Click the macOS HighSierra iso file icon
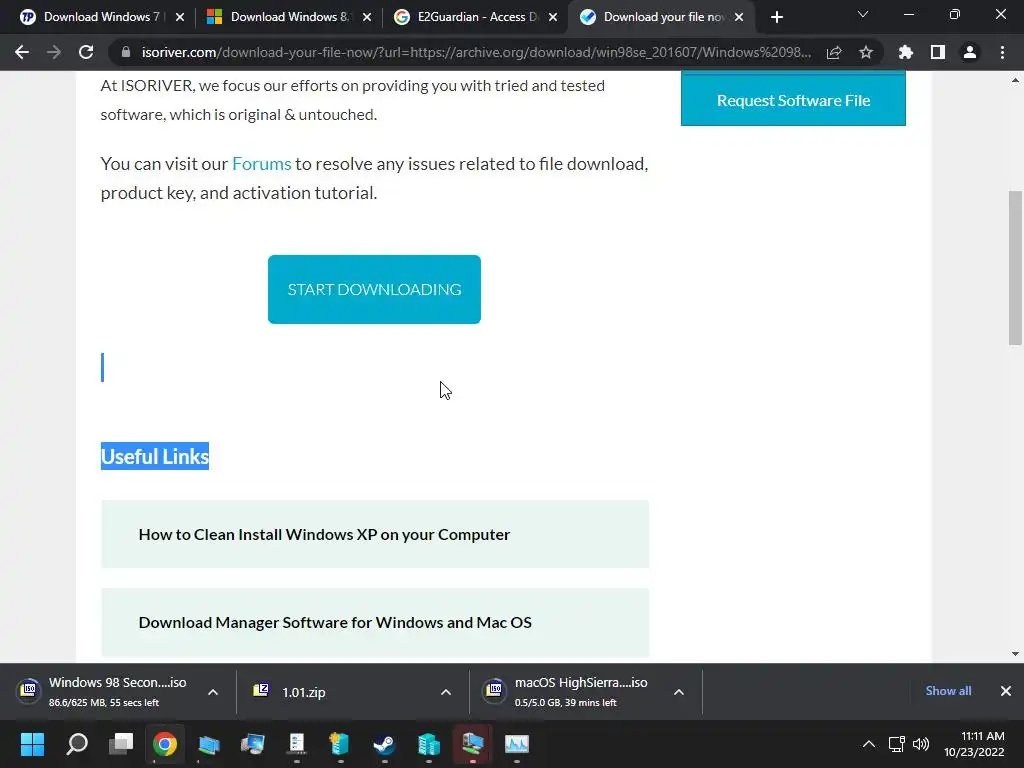Image resolution: width=1024 pixels, height=768 pixels. 494,690
